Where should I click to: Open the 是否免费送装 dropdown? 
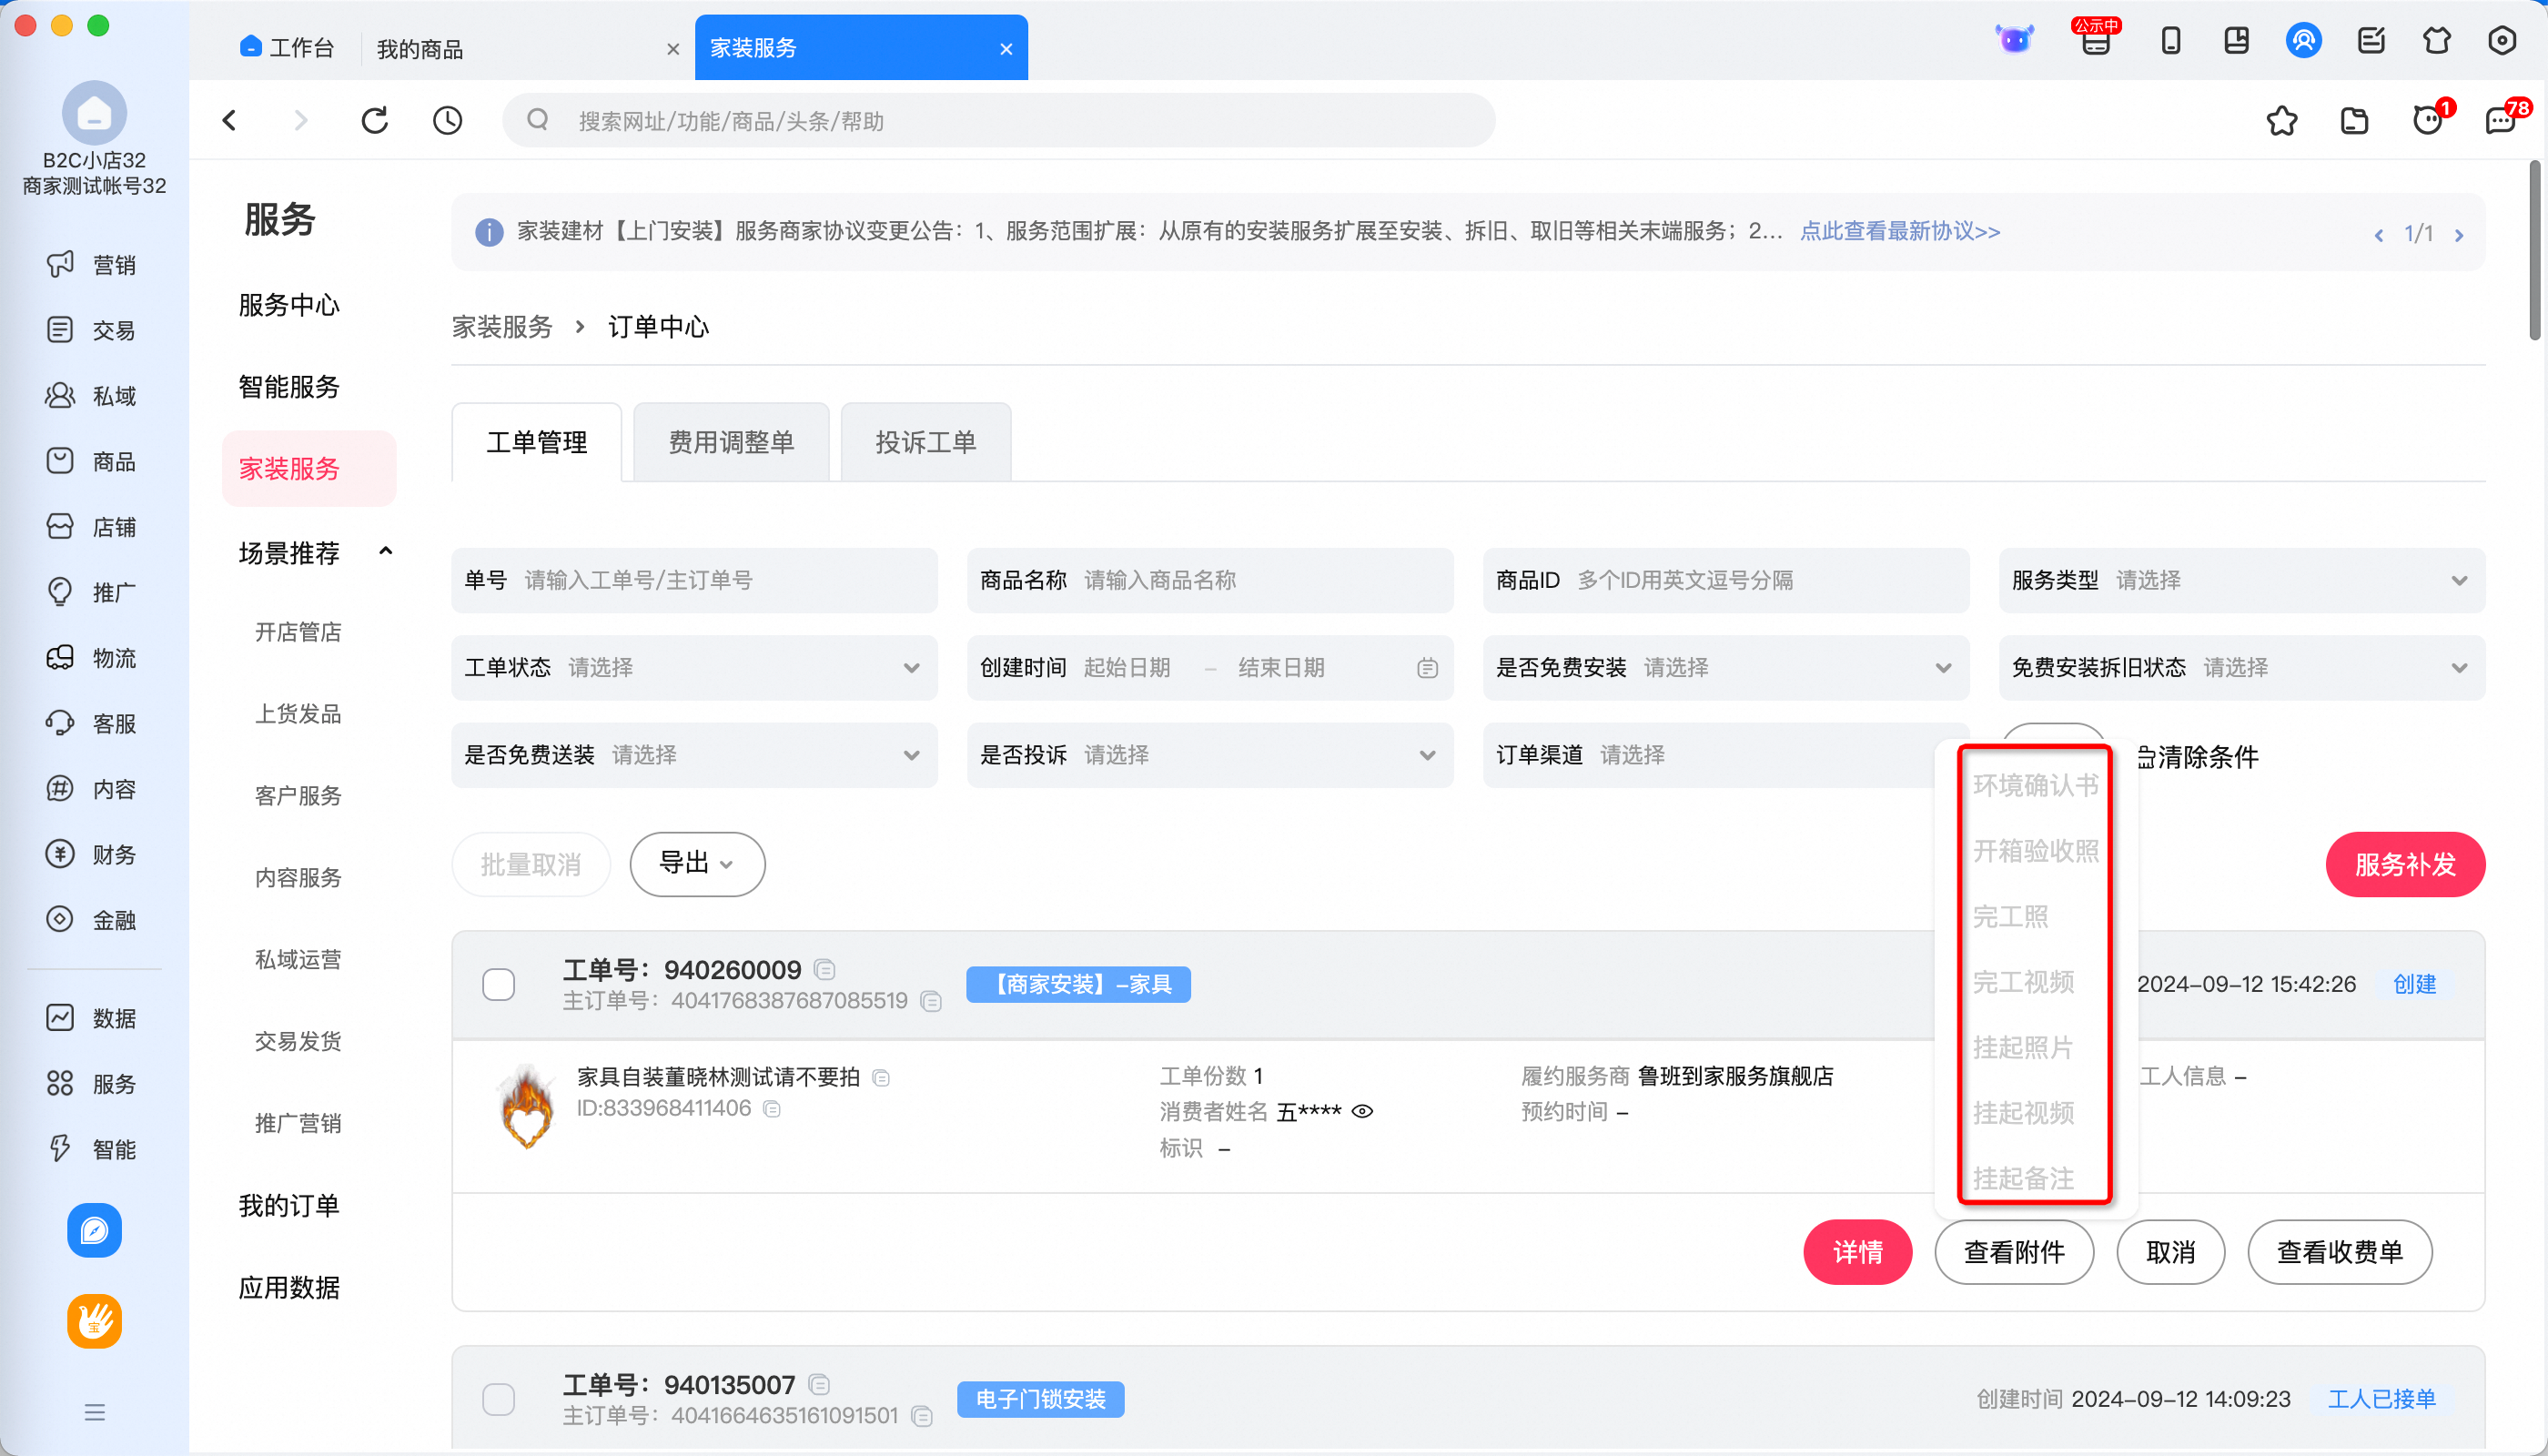pyautogui.click(x=694, y=755)
